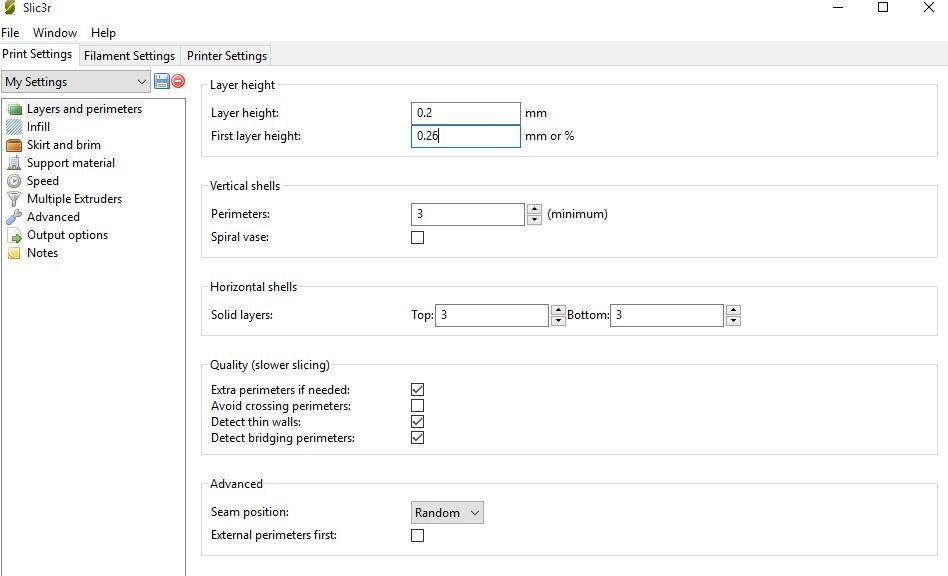Screen dimensions: 948x576
Task: Close the Slic3r window
Action: coord(929,8)
